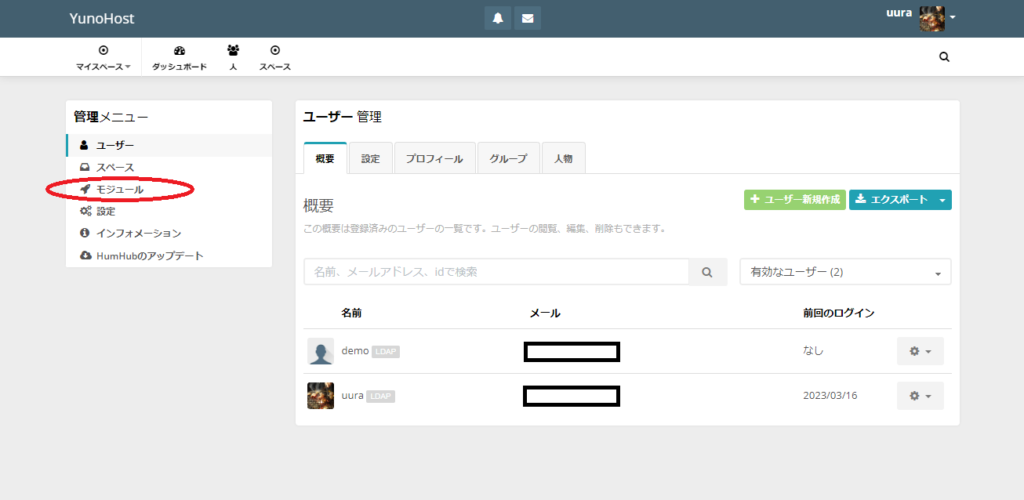
Task: Select ユーザー in admin menu
Action: (x=169, y=145)
